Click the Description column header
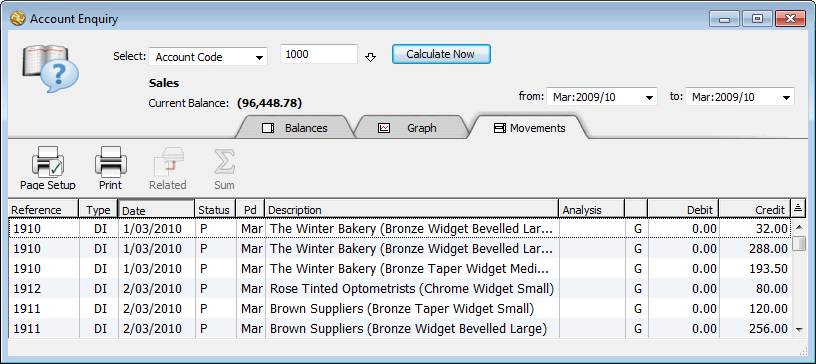Image resolution: width=816 pixels, height=364 pixels. tap(411, 210)
